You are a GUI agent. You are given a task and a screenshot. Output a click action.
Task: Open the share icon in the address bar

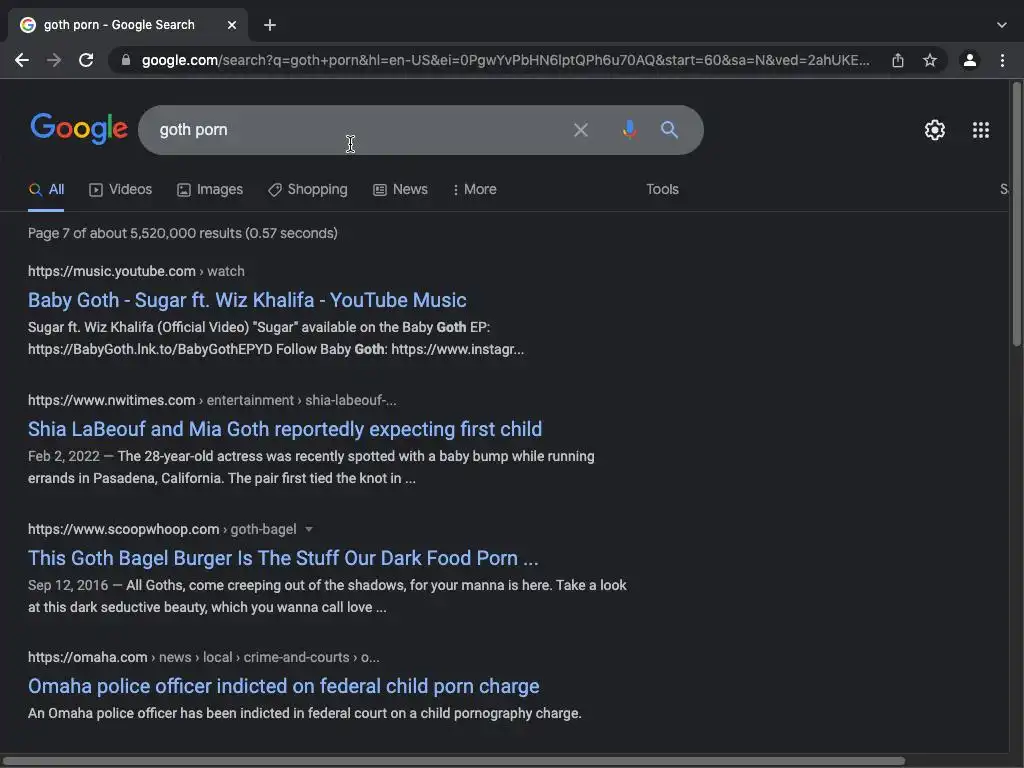(x=898, y=60)
